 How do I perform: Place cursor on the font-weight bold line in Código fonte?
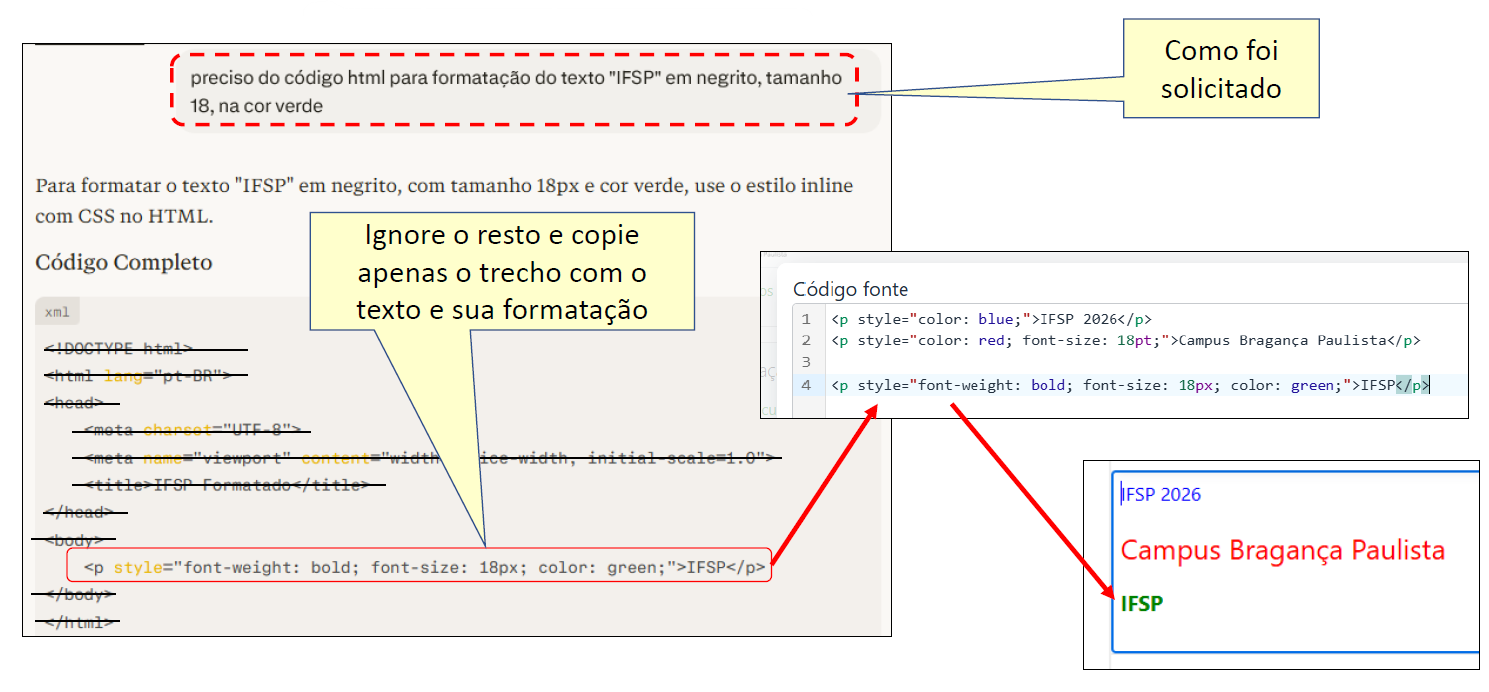1130,385
